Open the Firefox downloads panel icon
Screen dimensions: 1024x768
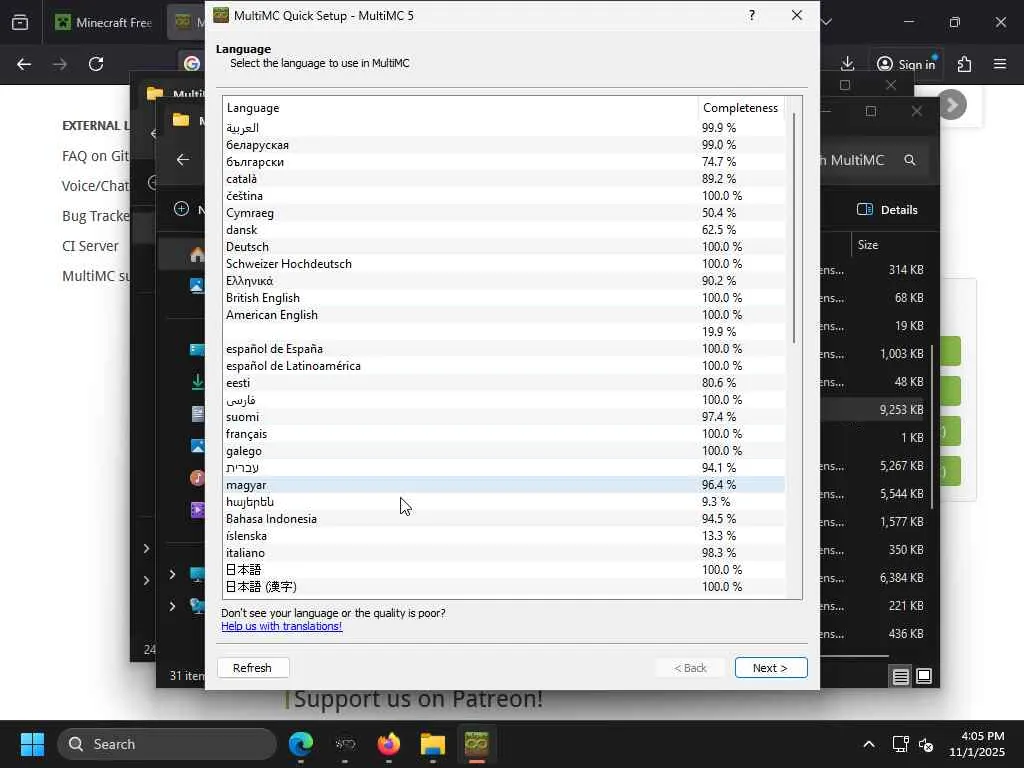848,63
